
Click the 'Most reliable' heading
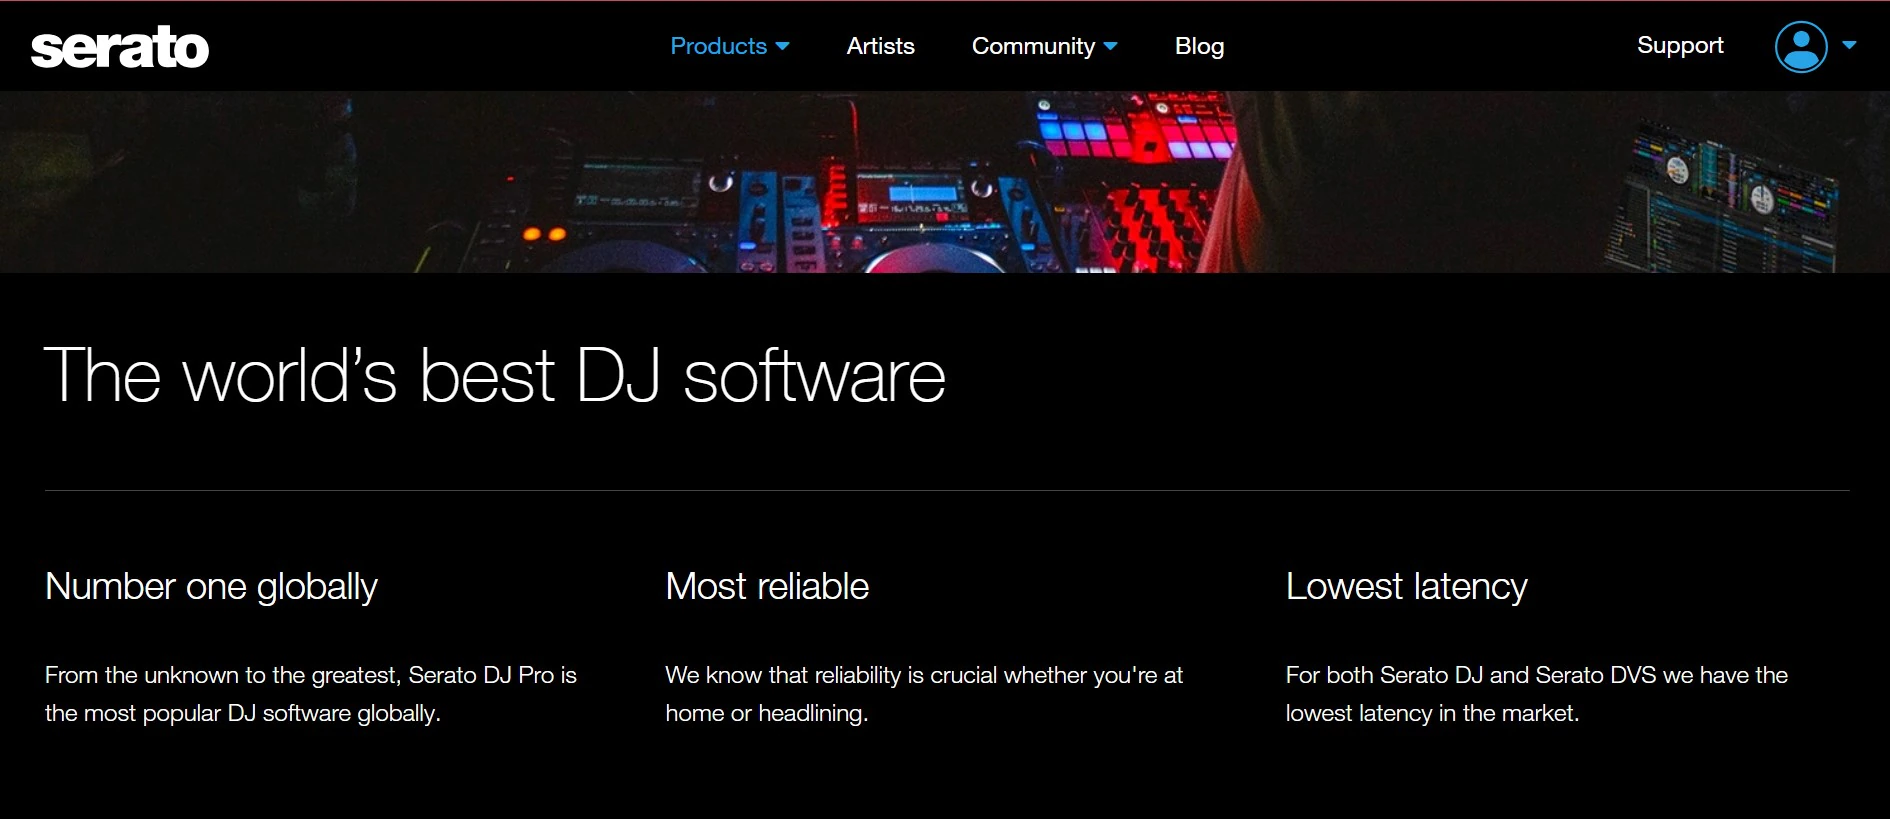[767, 586]
